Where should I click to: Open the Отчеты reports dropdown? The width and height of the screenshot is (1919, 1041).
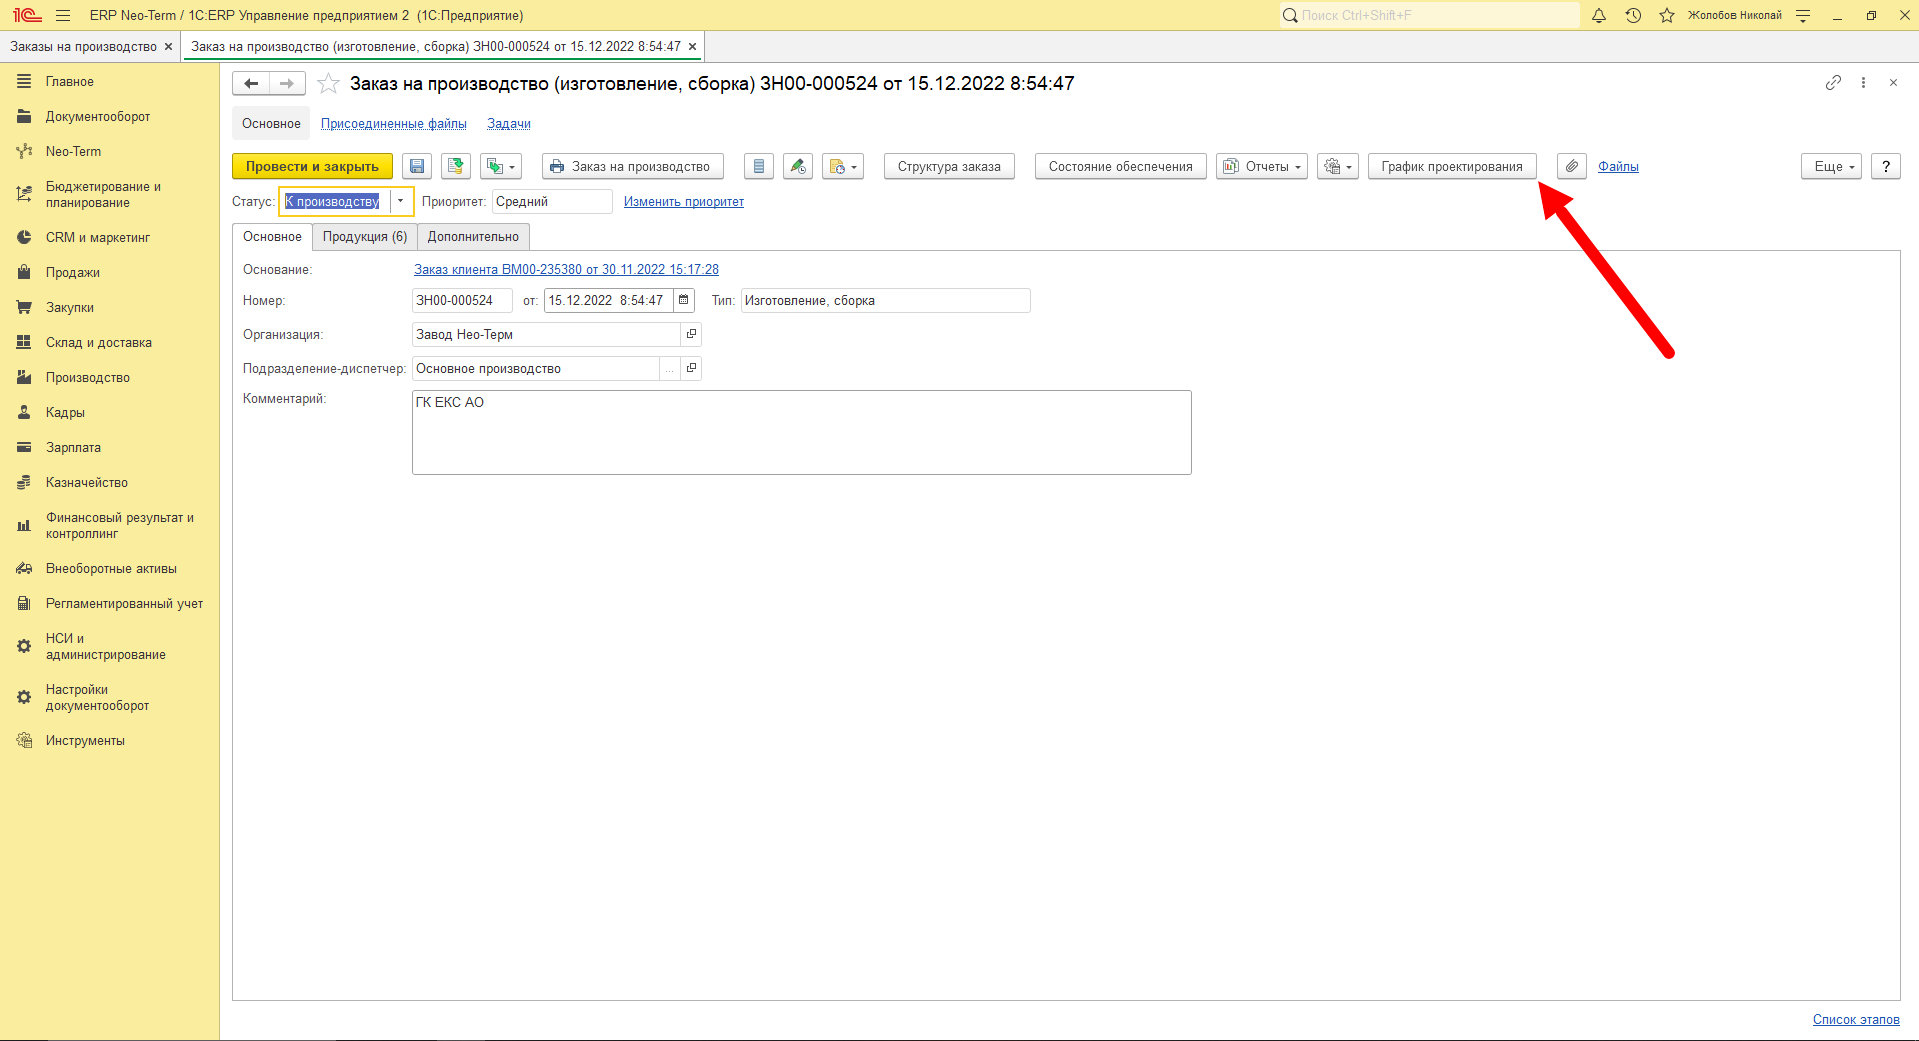pyautogui.click(x=1262, y=167)
